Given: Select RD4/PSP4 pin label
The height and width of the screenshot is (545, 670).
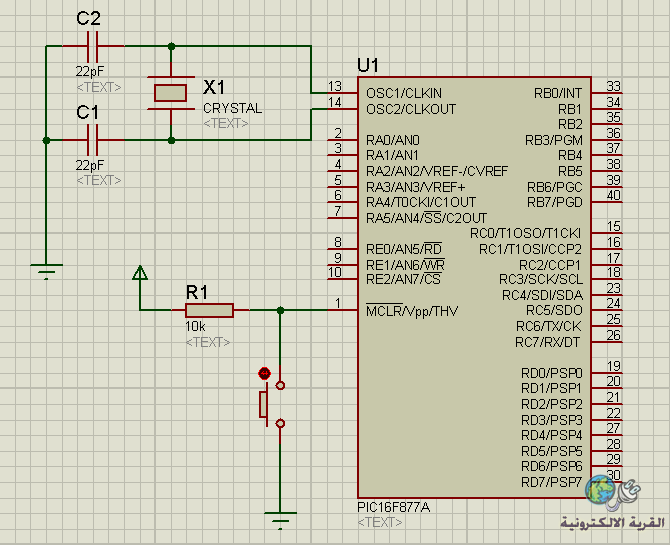Looking at the screenshot, I should (552, 436).
